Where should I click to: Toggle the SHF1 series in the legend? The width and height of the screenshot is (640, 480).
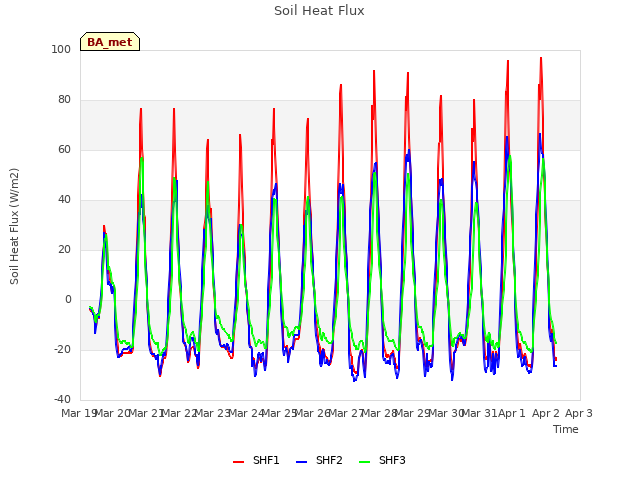click(256, 460)
